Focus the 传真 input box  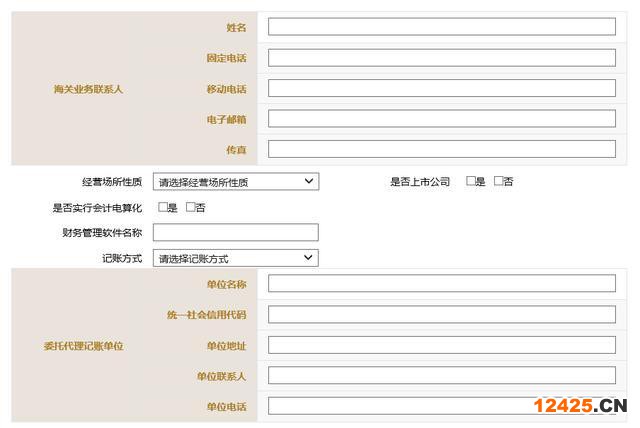[441, 149]
